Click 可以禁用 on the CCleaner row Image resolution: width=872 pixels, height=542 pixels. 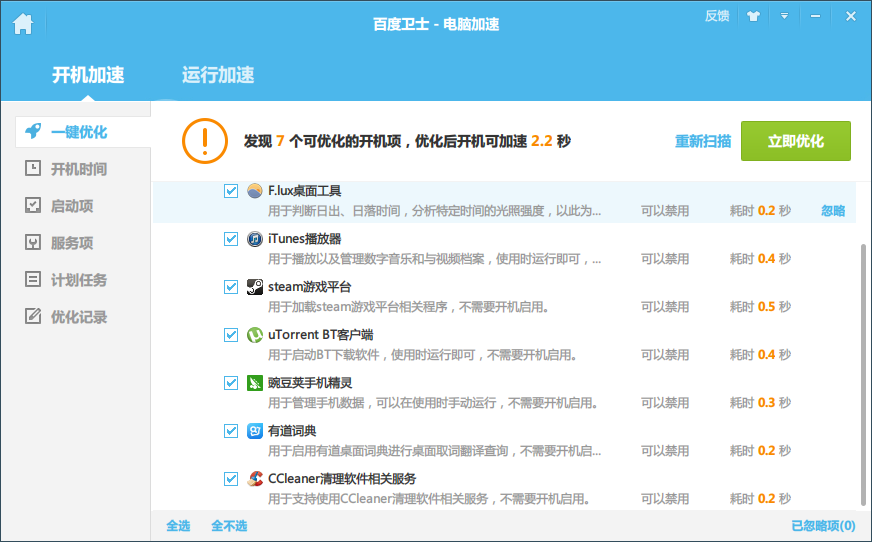tap(665, 499)
